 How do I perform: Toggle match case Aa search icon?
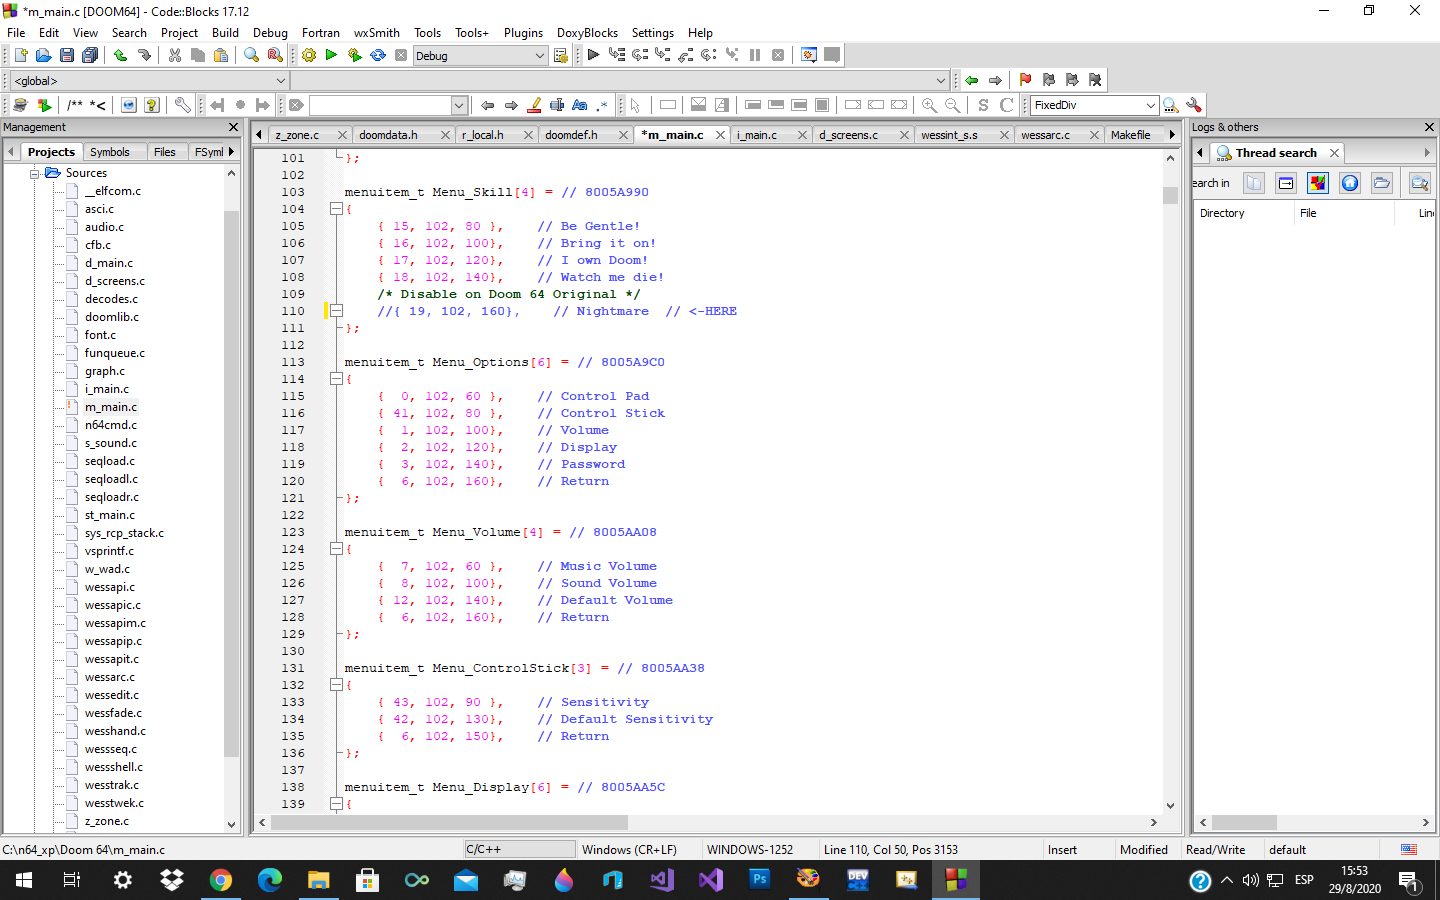580,105
